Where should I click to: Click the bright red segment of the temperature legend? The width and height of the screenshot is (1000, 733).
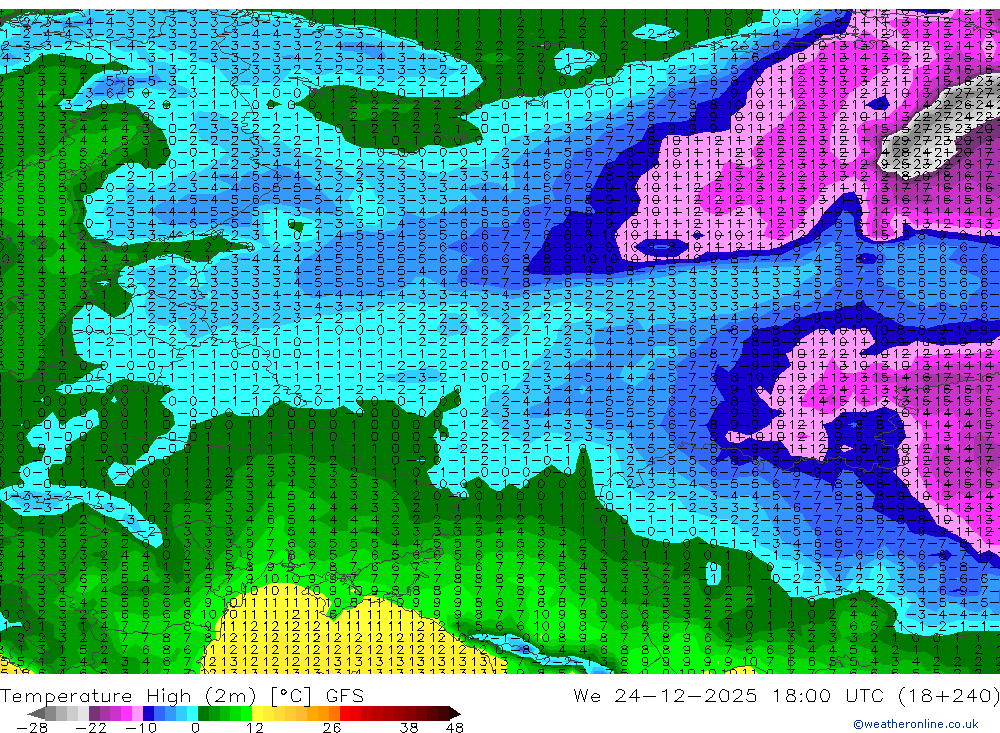(345, 713)
